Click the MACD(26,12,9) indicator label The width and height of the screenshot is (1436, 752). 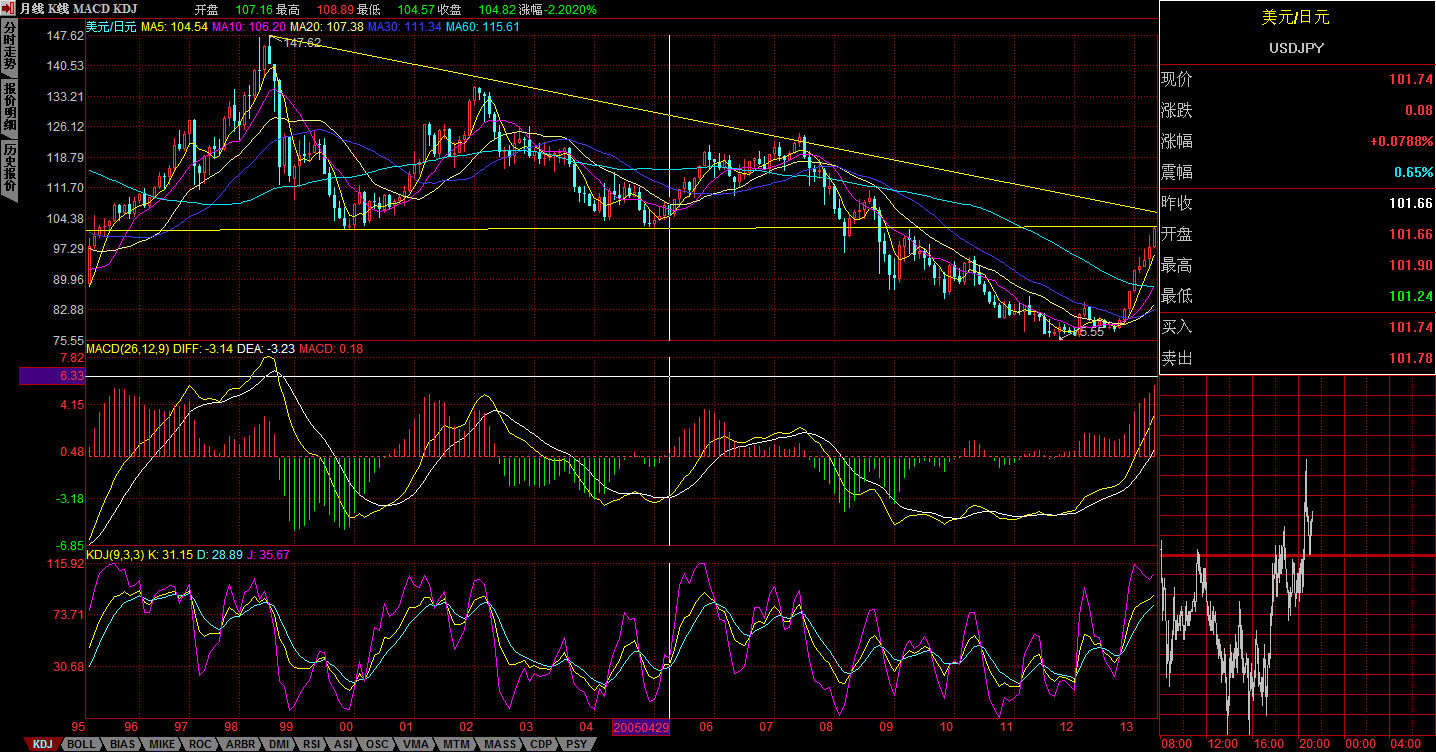pyautogui.click(x=127, y=349)
